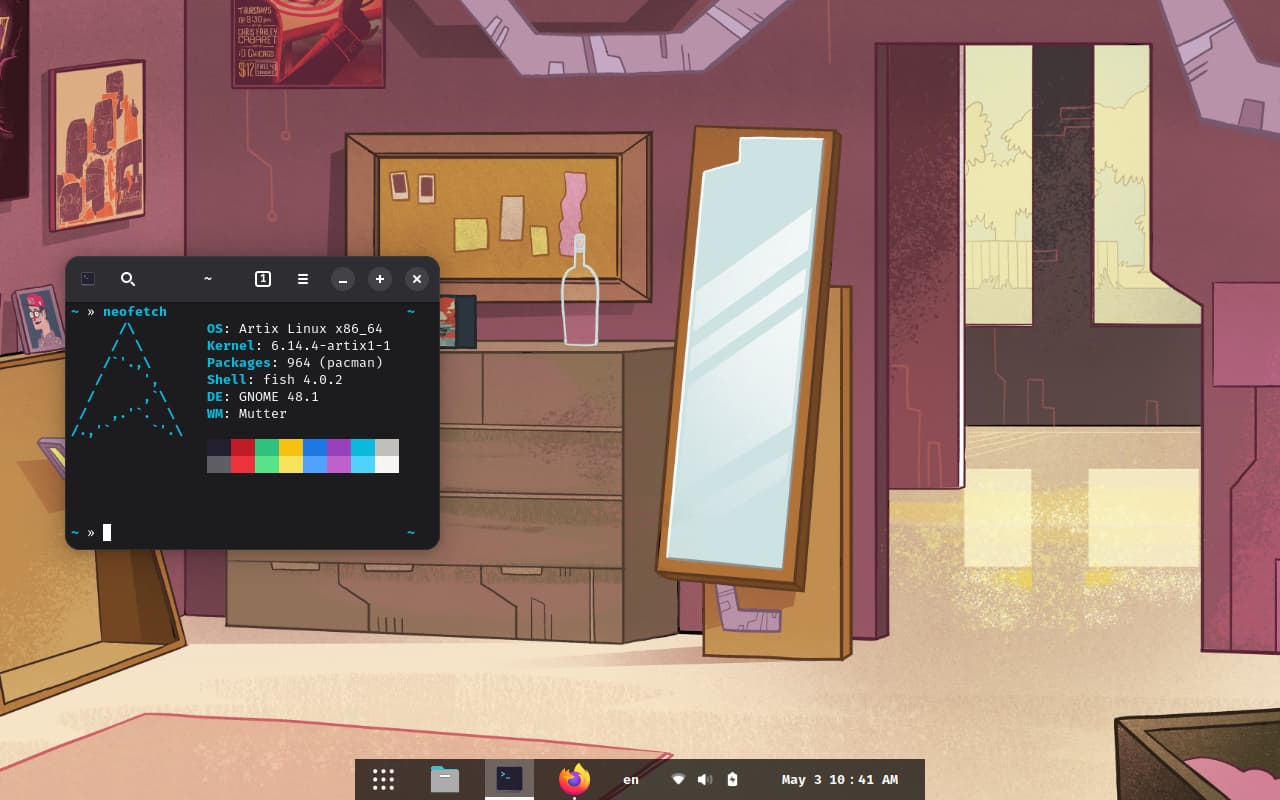Click the battery status icon
1280x800 pixels.
pyautogui.click(x=732, y=779)
